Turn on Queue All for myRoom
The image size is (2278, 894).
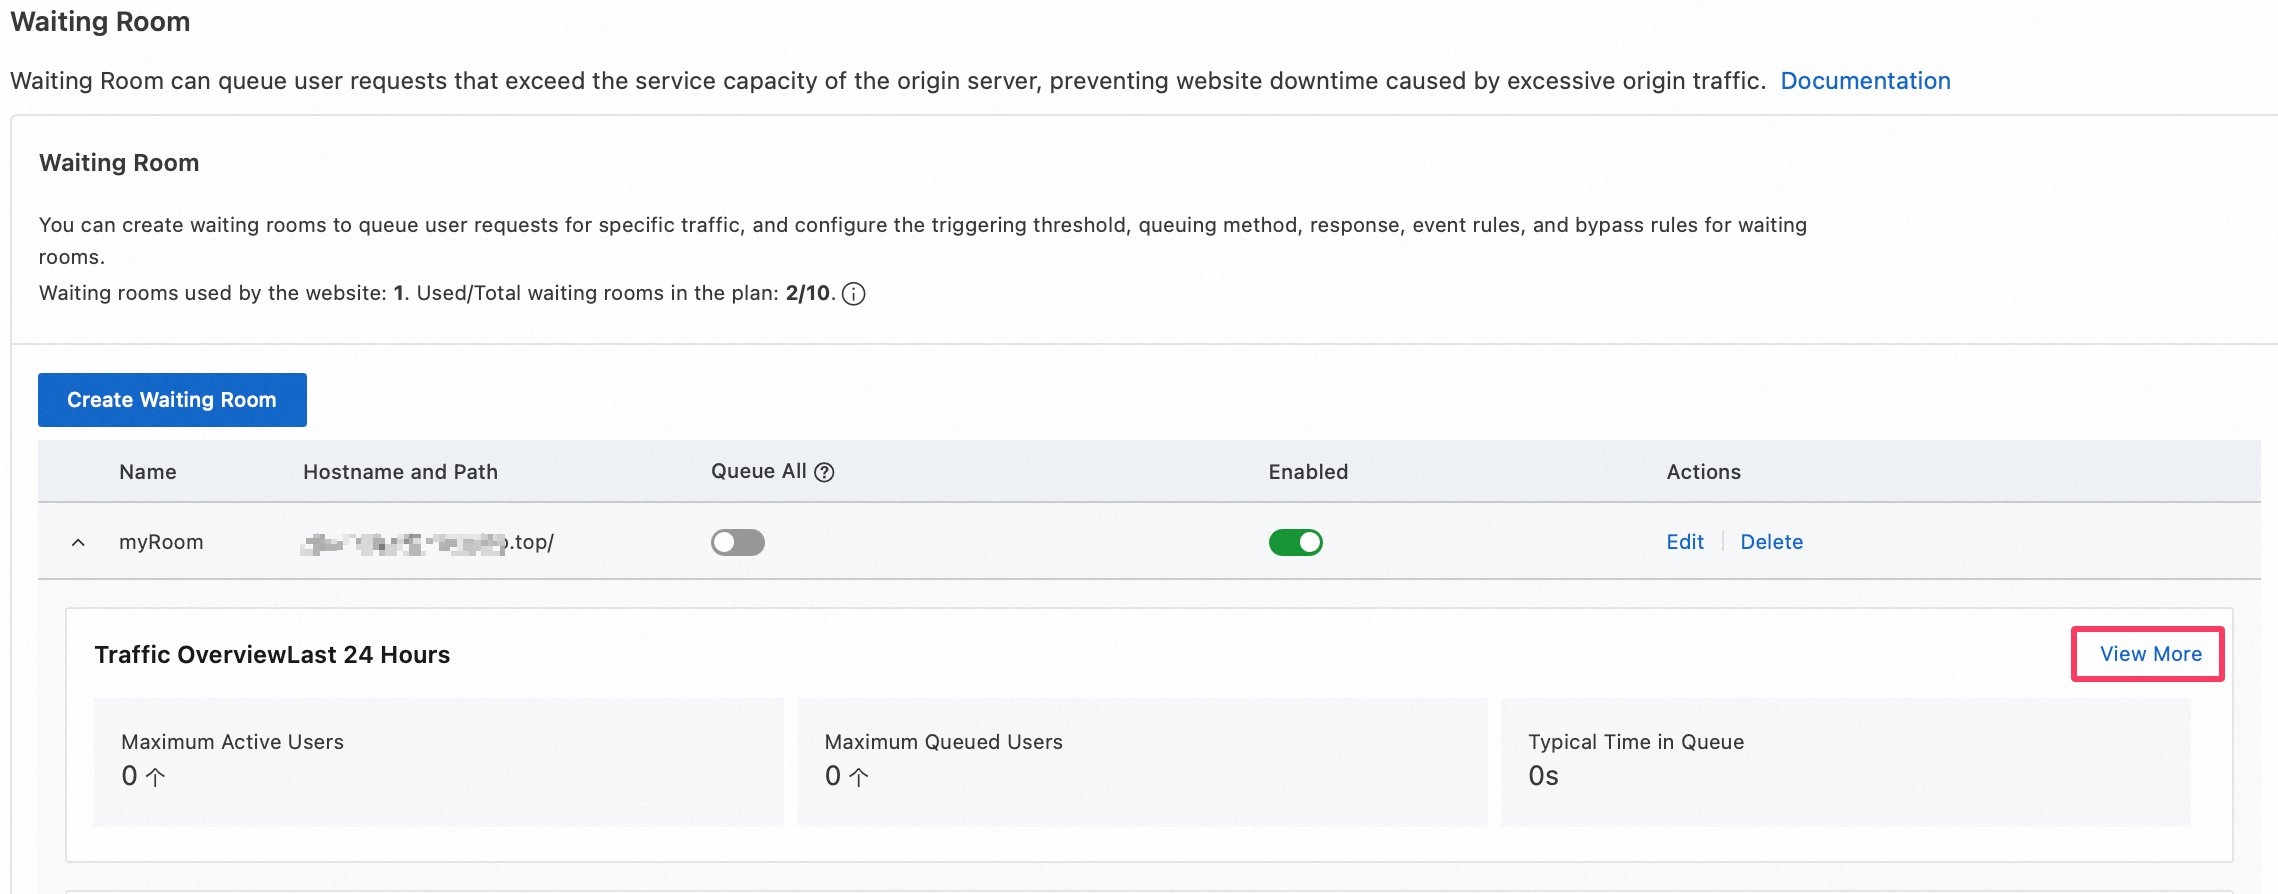click(x=737, y=543)
